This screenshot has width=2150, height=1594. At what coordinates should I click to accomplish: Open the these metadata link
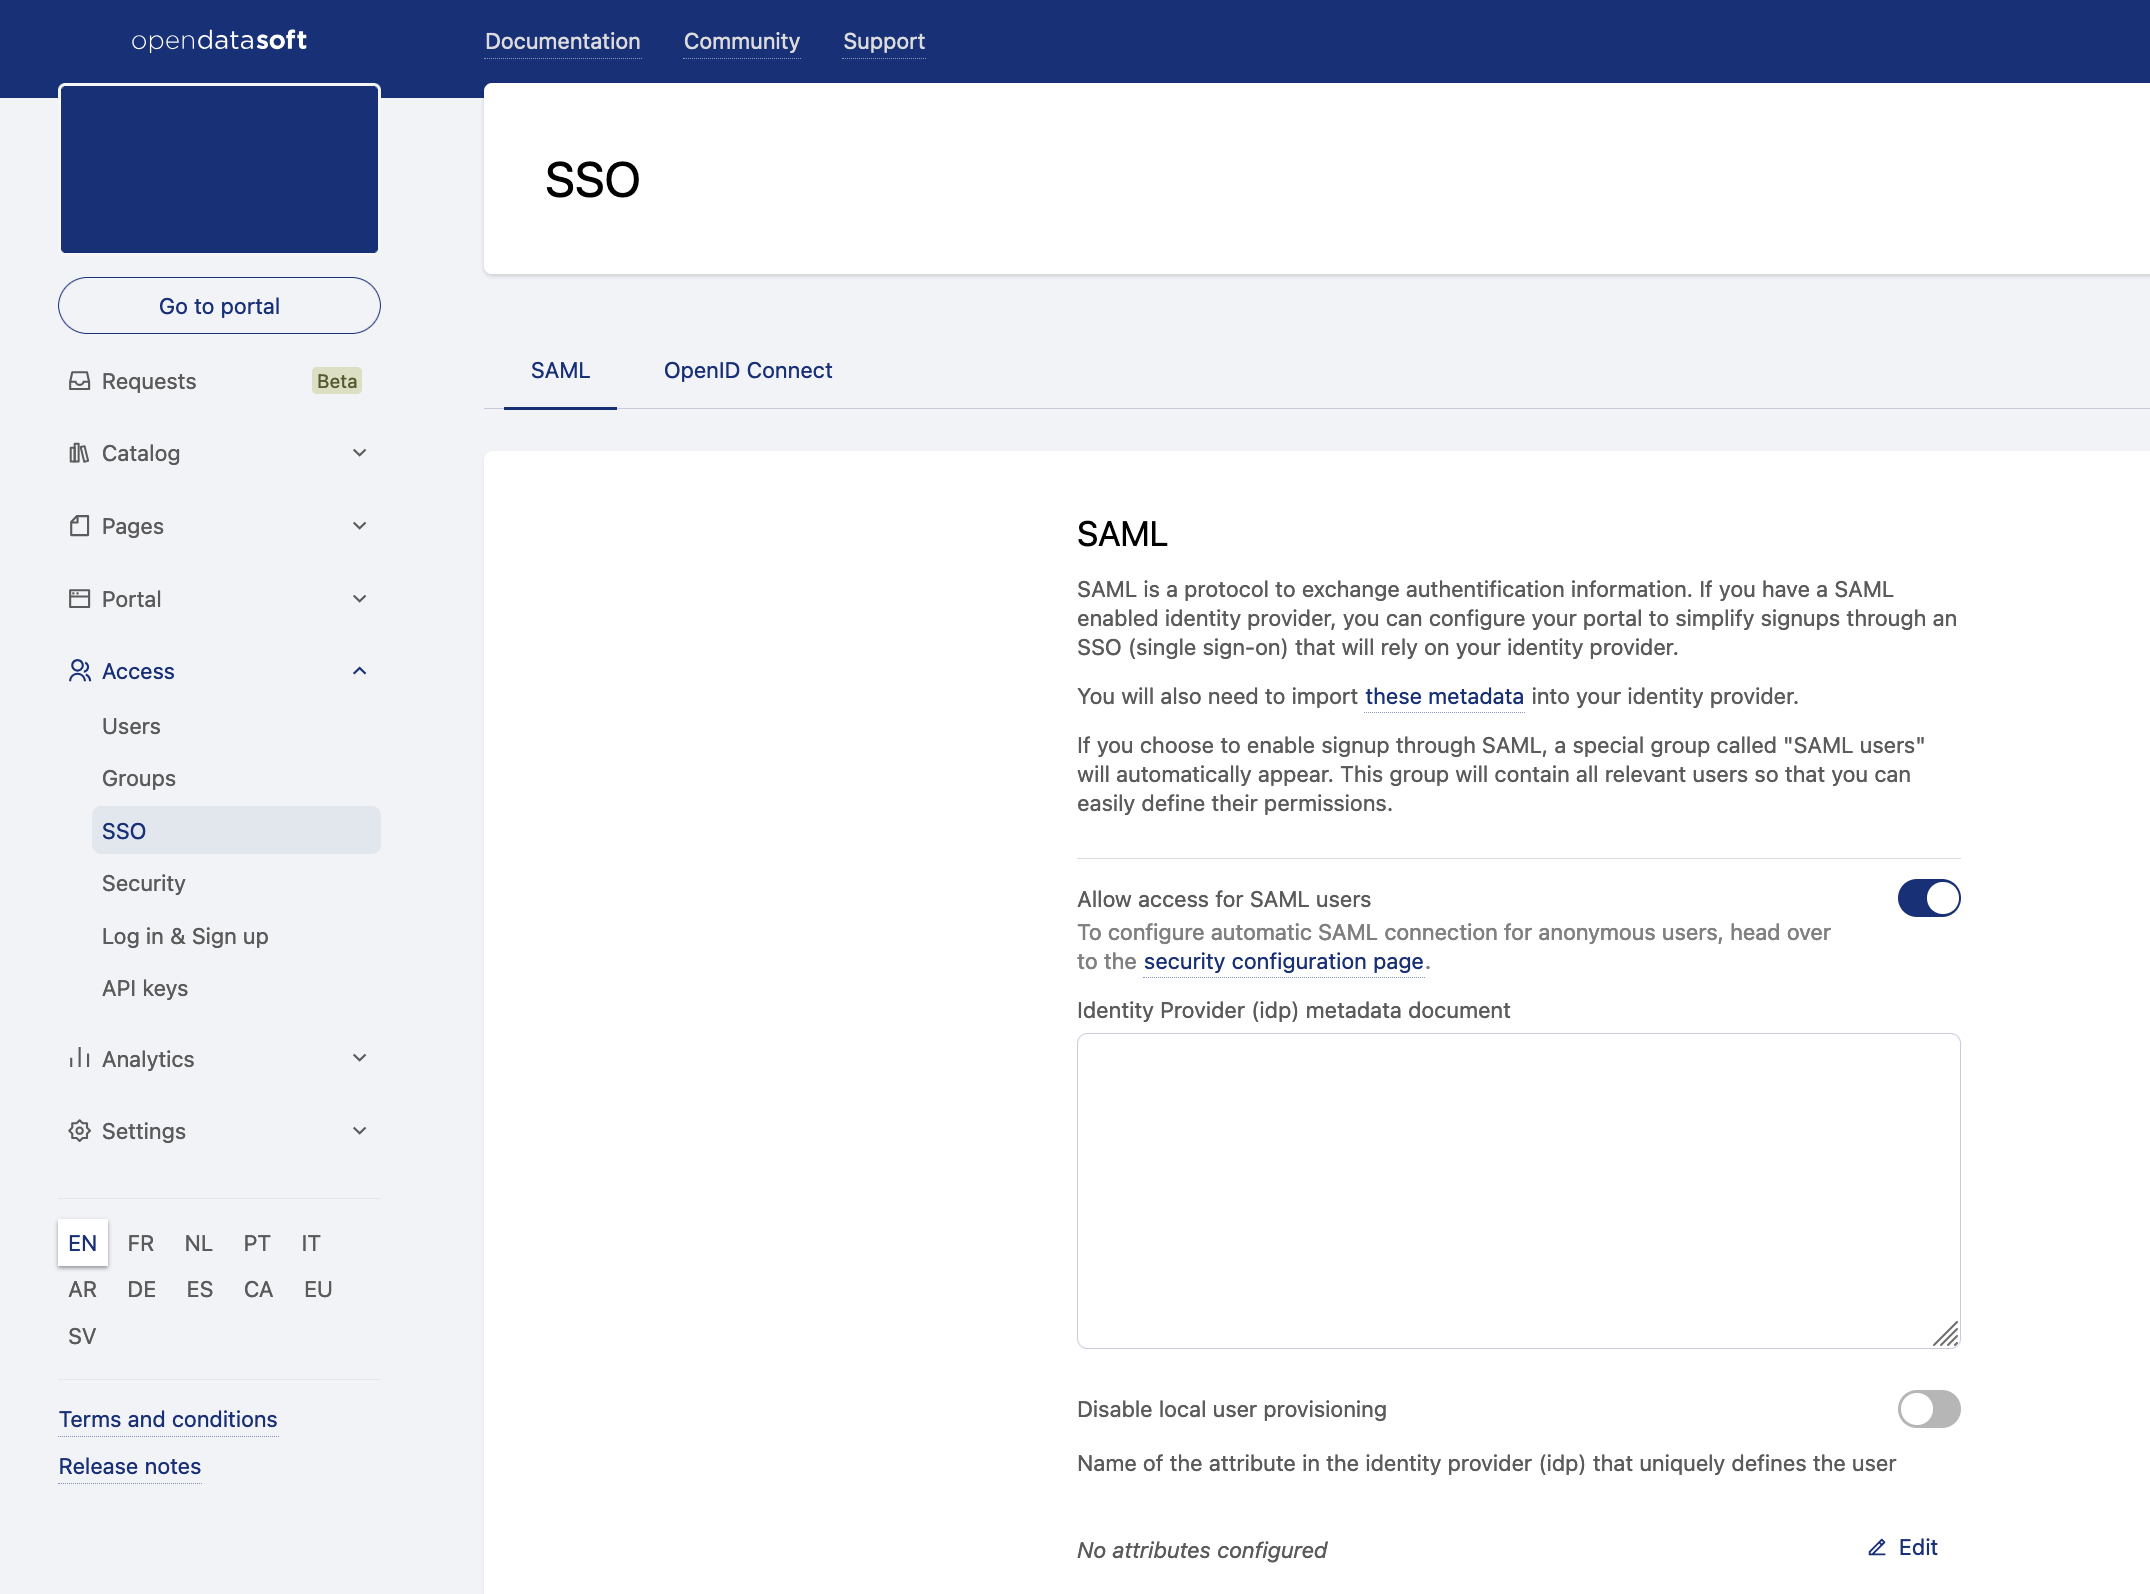pos(1443,696)
